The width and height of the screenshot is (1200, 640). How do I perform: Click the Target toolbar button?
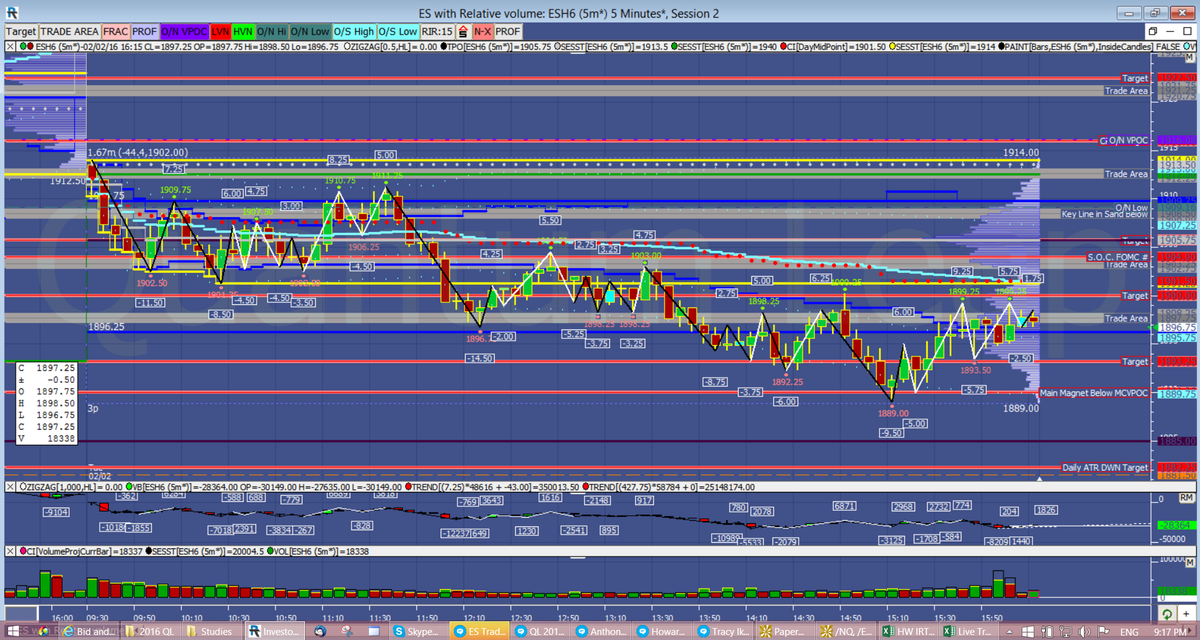click(22, 32)
